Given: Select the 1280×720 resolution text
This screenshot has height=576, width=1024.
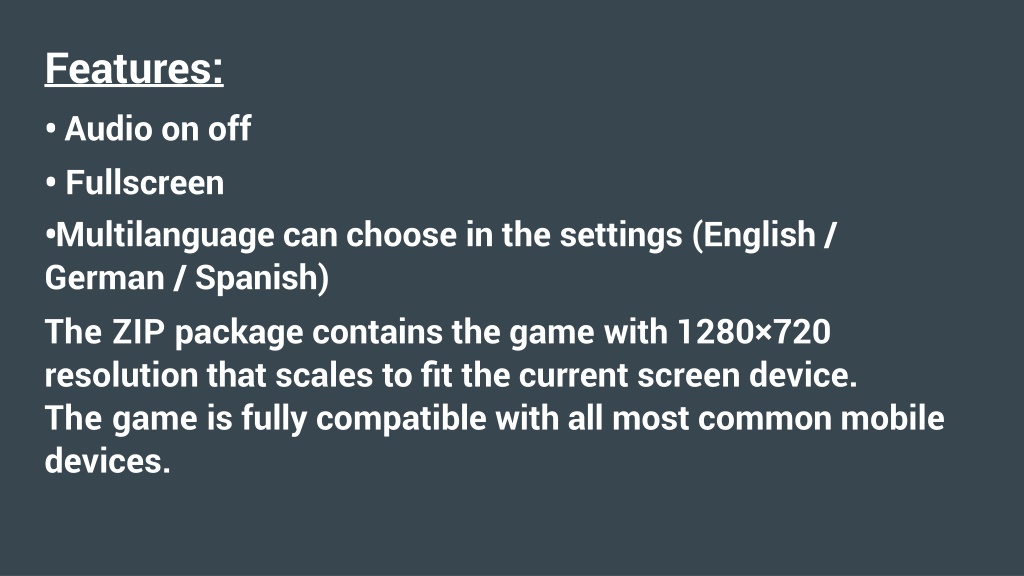Looking at the screenshot, I should coord(754,332).
